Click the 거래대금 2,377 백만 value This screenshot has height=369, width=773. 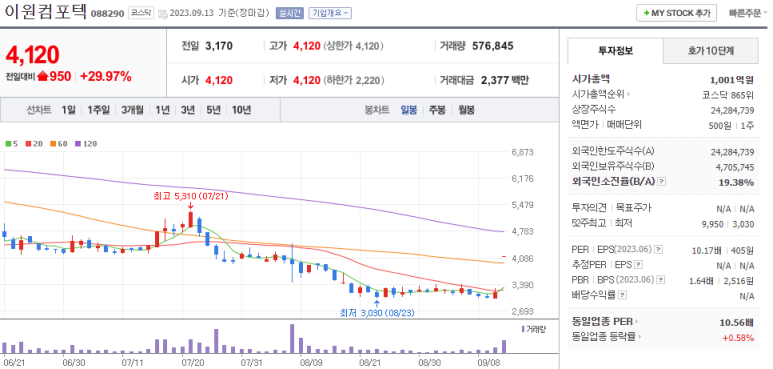[x=504, y=80]
